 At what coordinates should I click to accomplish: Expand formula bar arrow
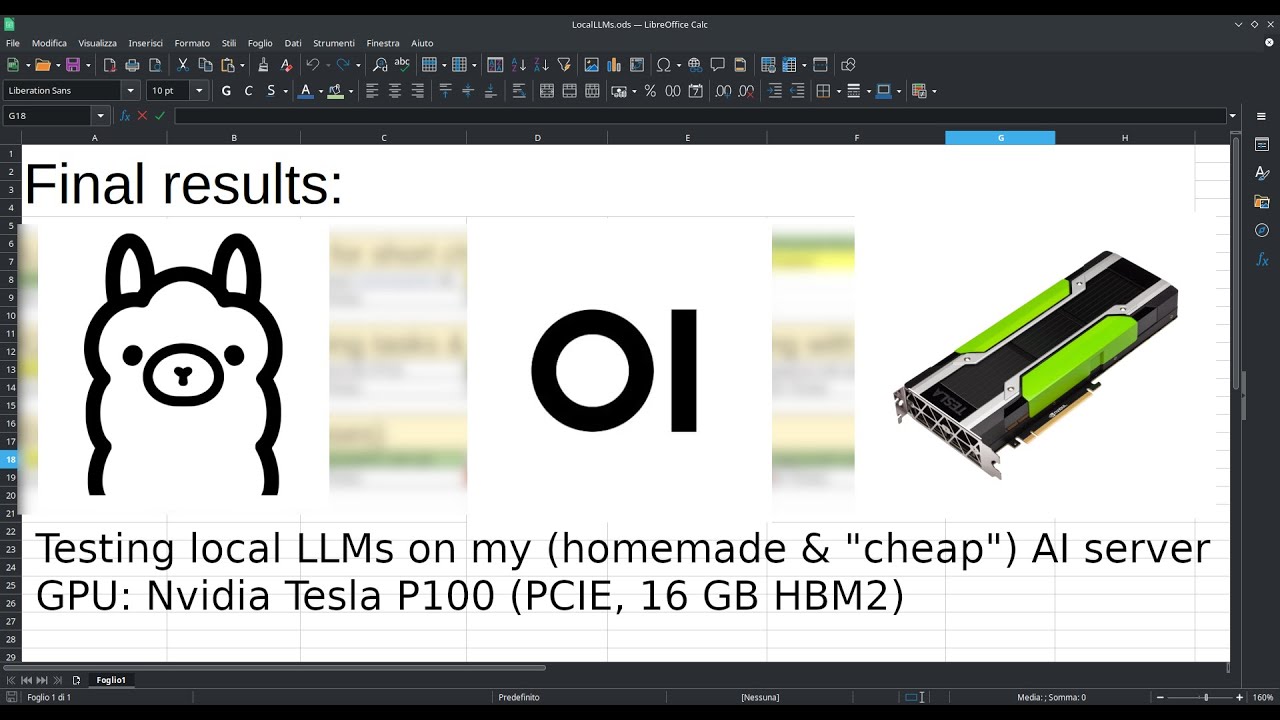[1232, 116]
